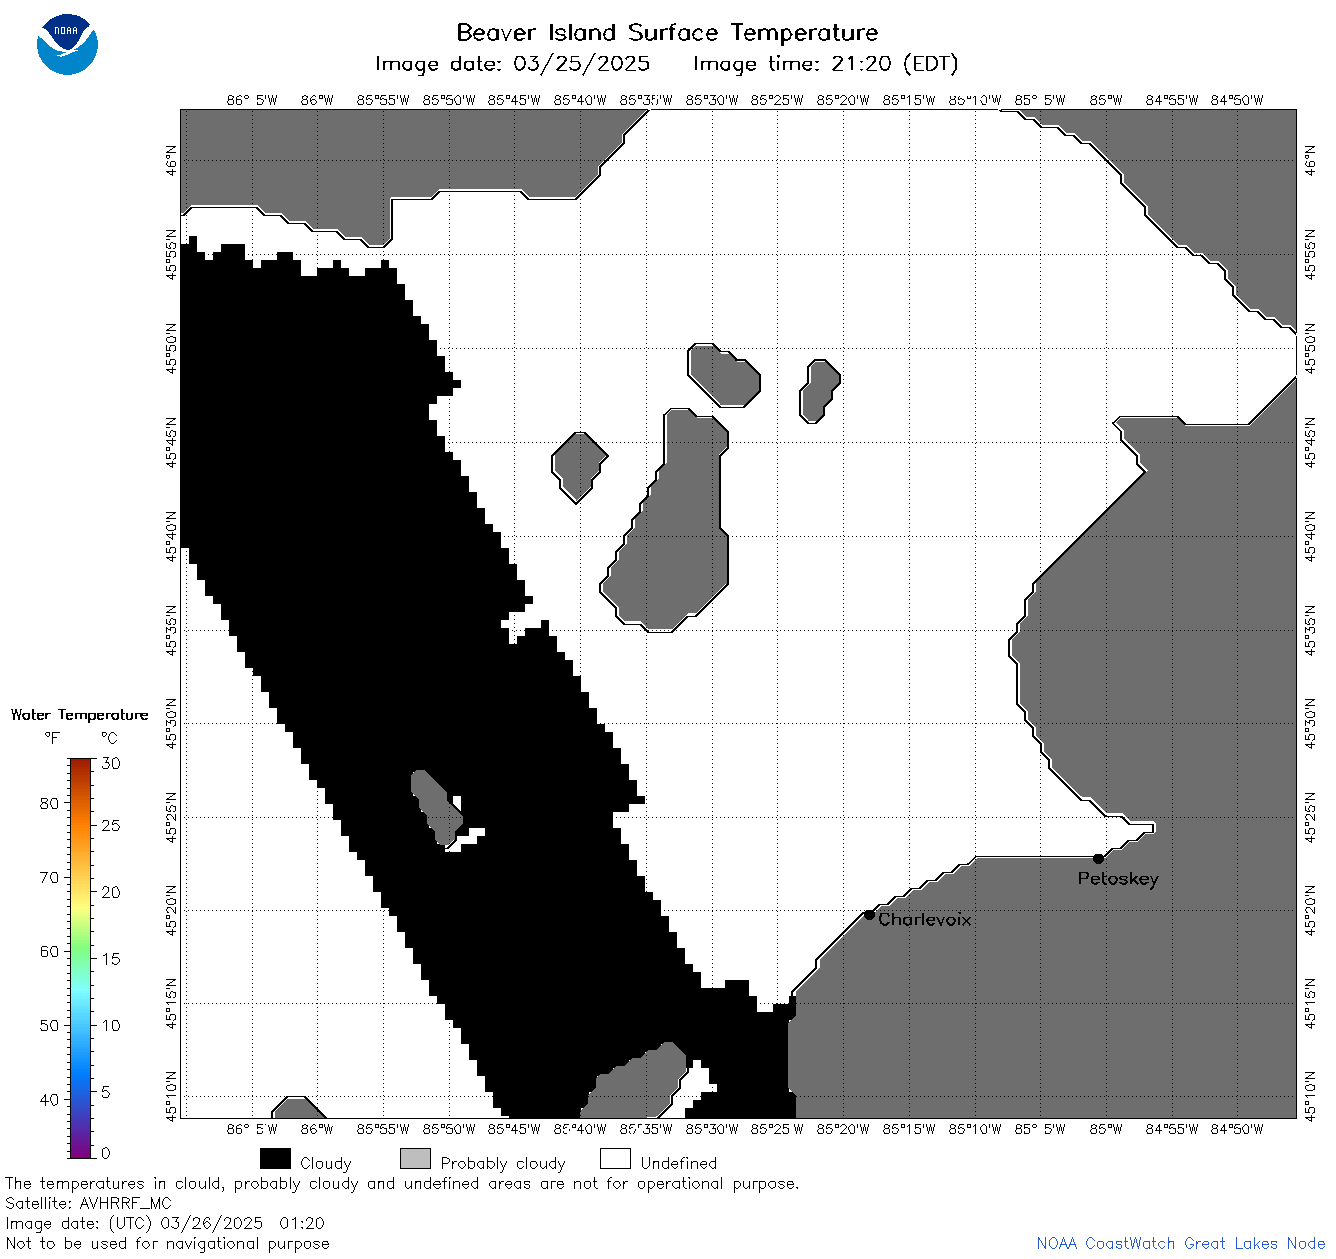
Task: Click the rainbow water temperature color bar
Action: pyautogui.click(x=81, y=958)
